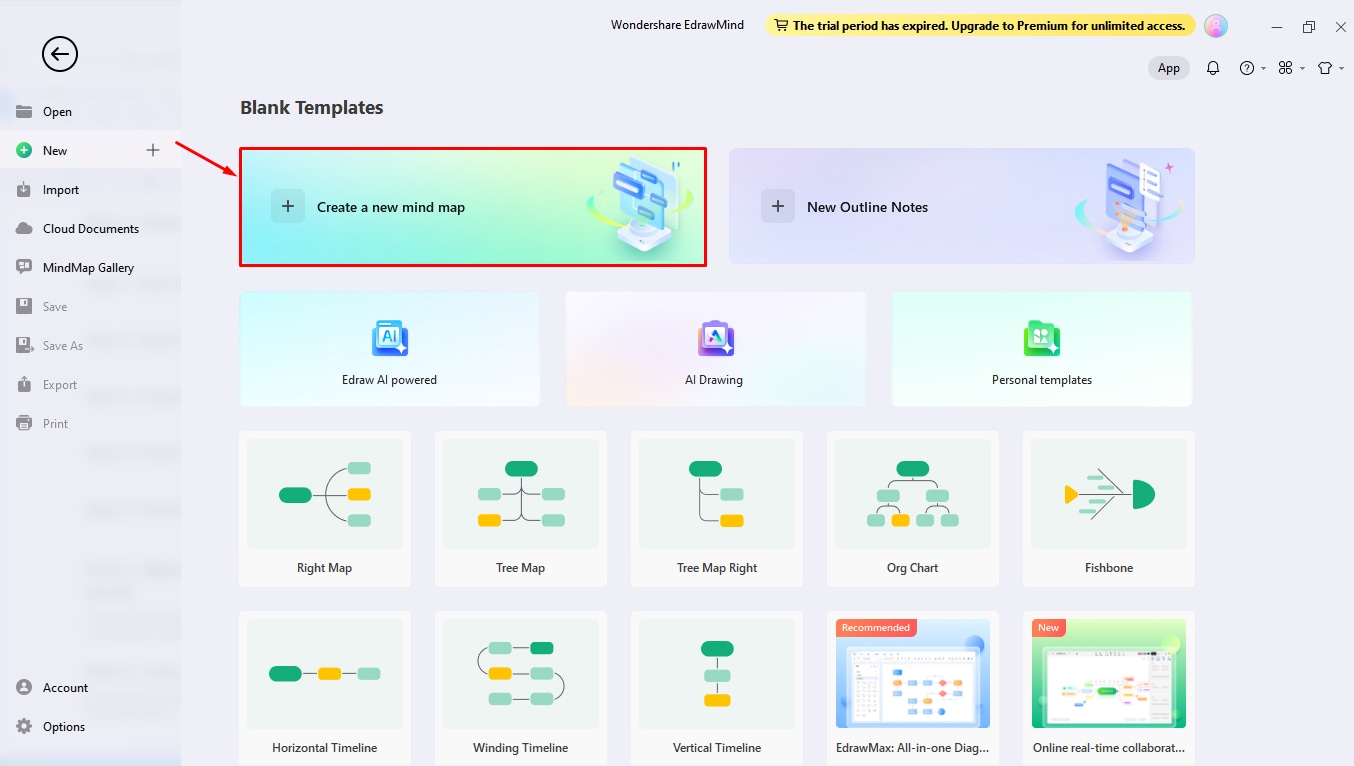Choose the Right Map template
This screenshot has height=766, width=1354.
[x=325, y=509]
